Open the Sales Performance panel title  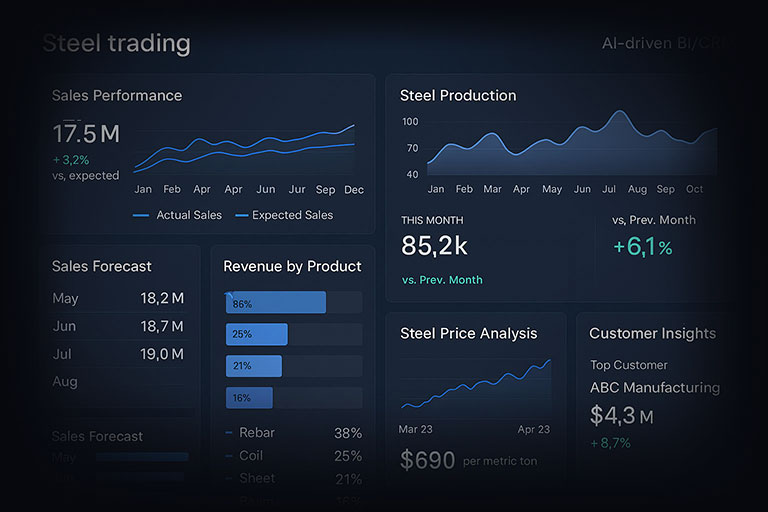pyautogui.click(x=117, y=96)
